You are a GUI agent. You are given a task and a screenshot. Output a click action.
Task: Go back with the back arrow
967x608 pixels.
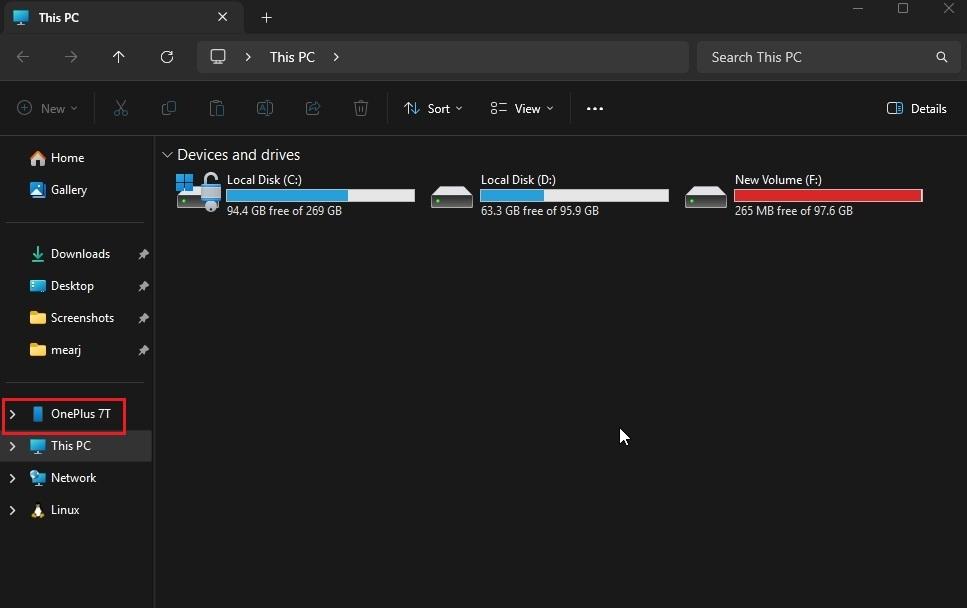[23, 57]
